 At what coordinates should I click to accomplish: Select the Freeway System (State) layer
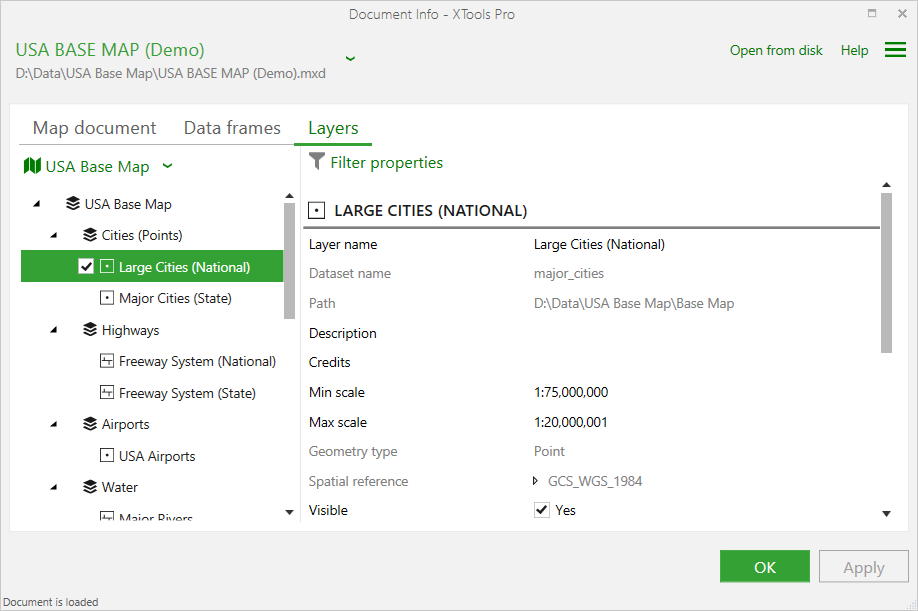[187, 393]
